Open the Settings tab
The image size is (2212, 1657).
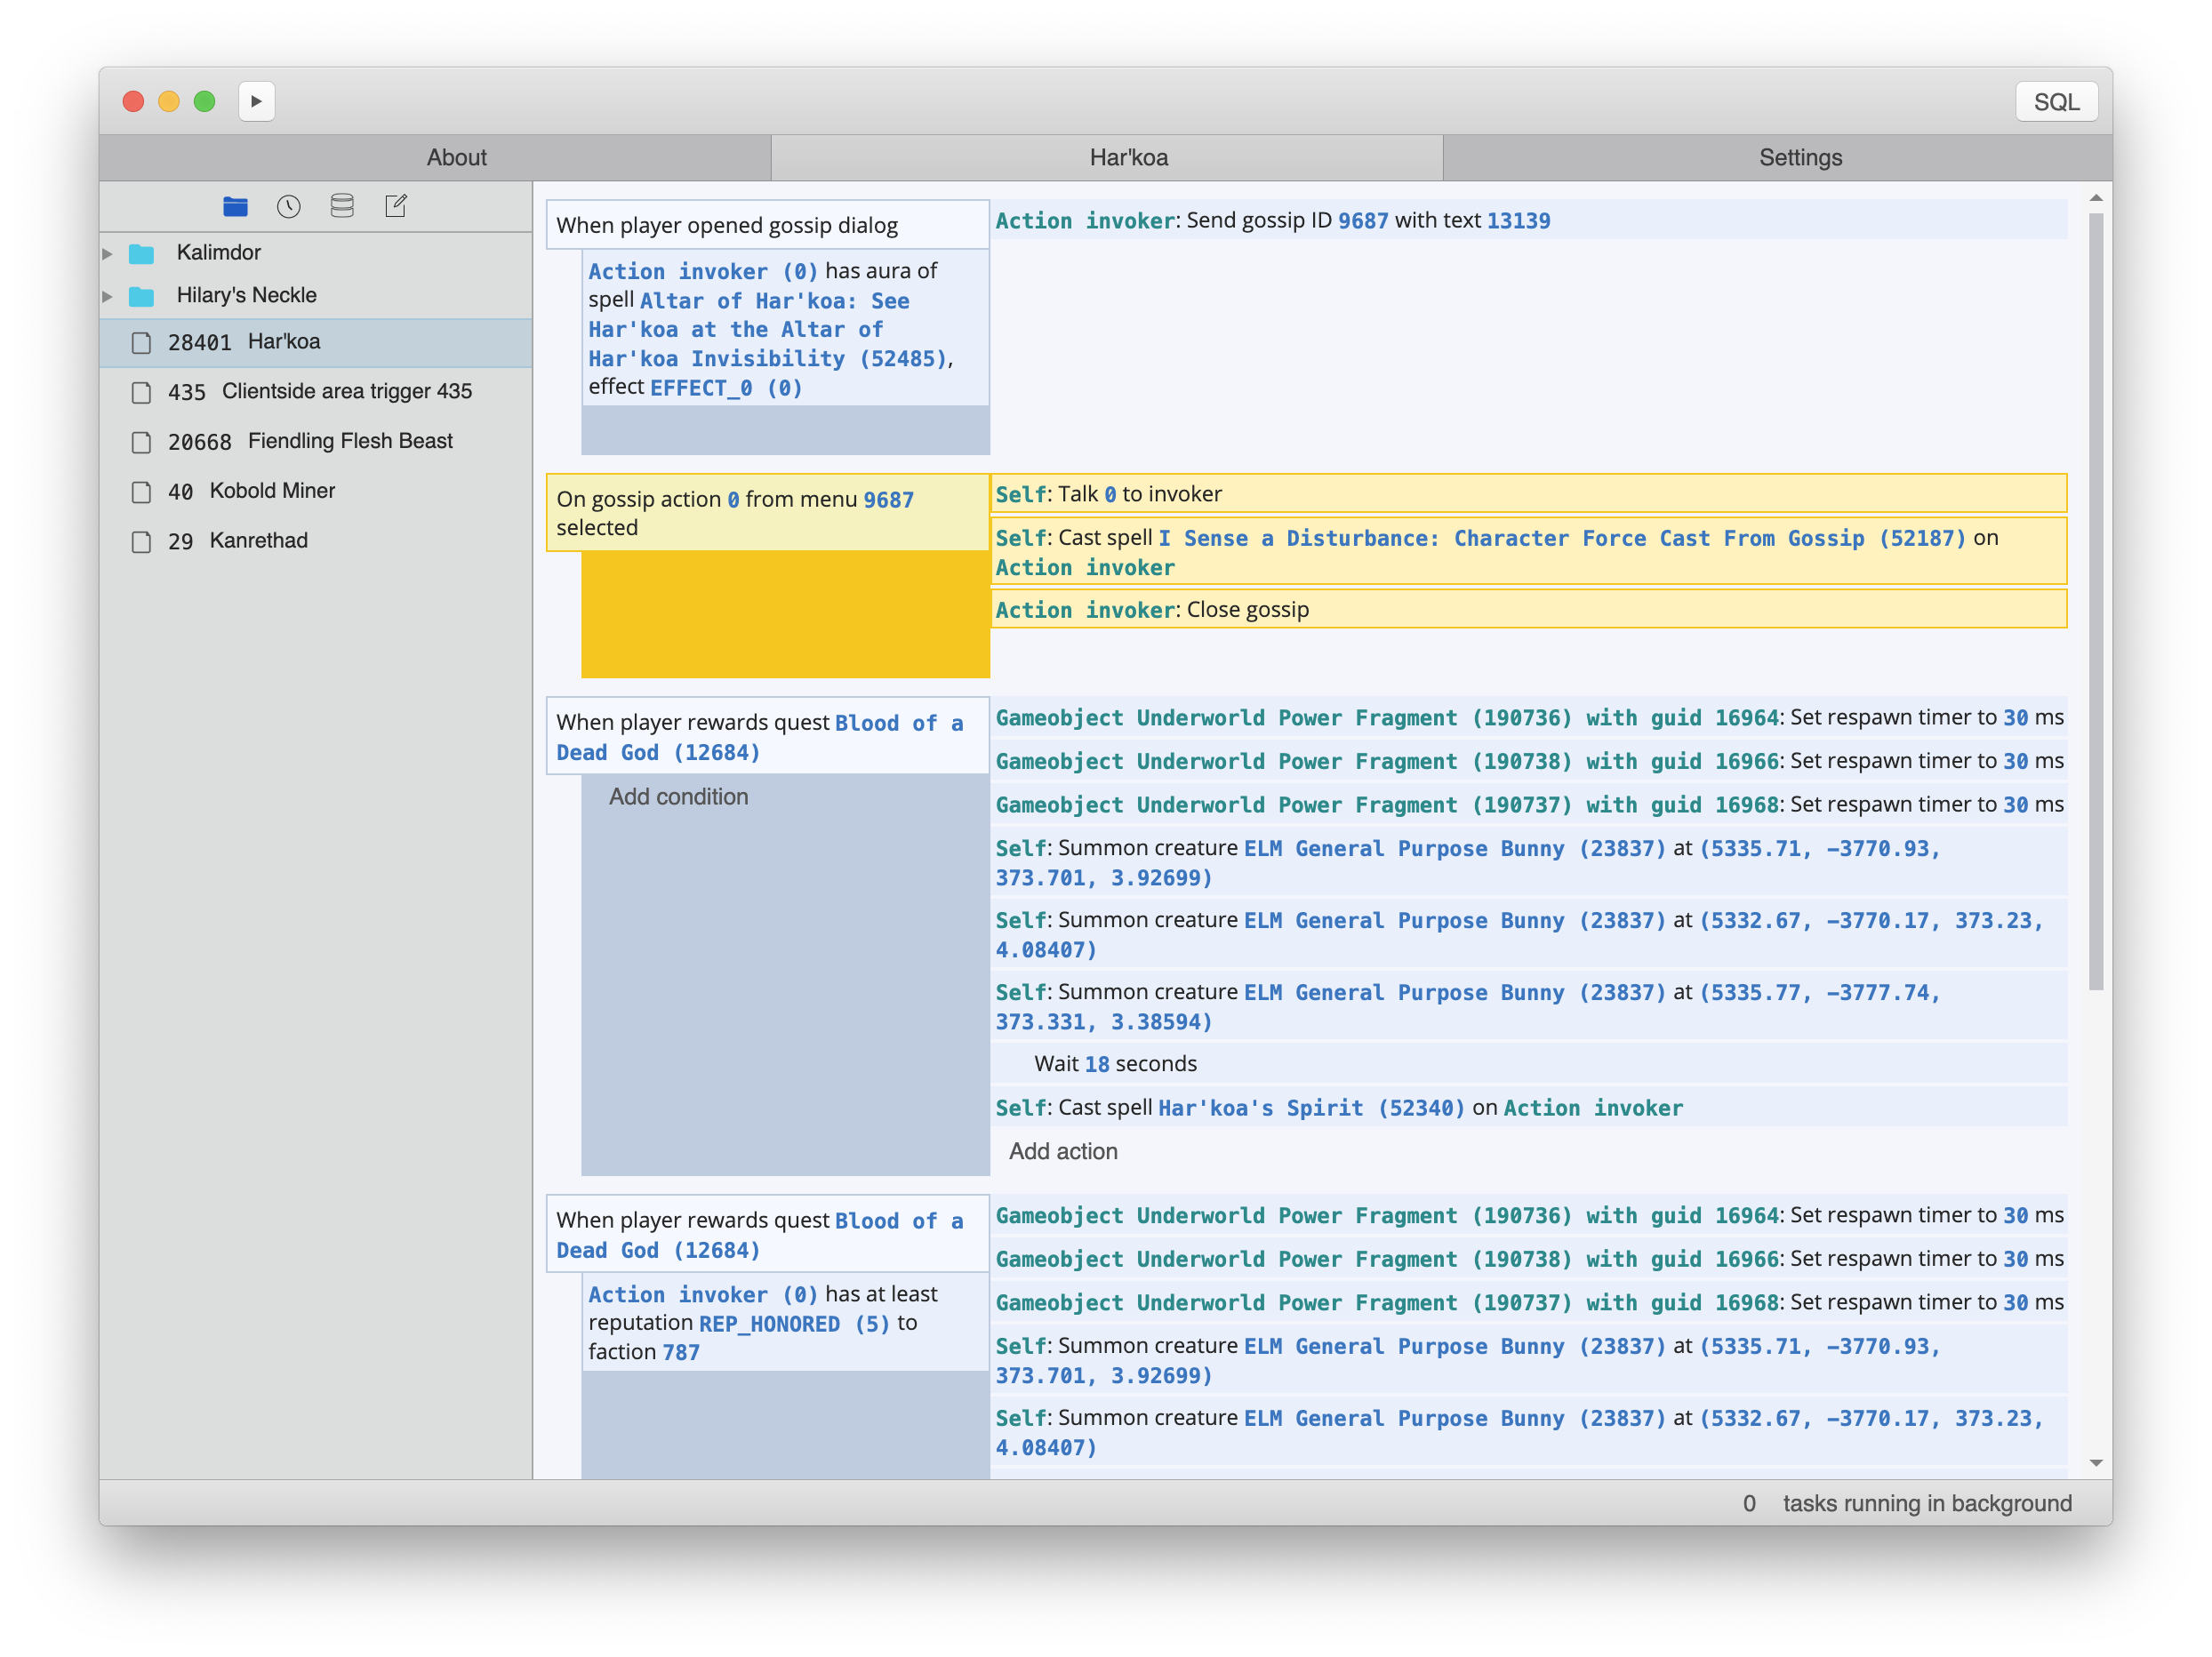[x=1799, y=157]
